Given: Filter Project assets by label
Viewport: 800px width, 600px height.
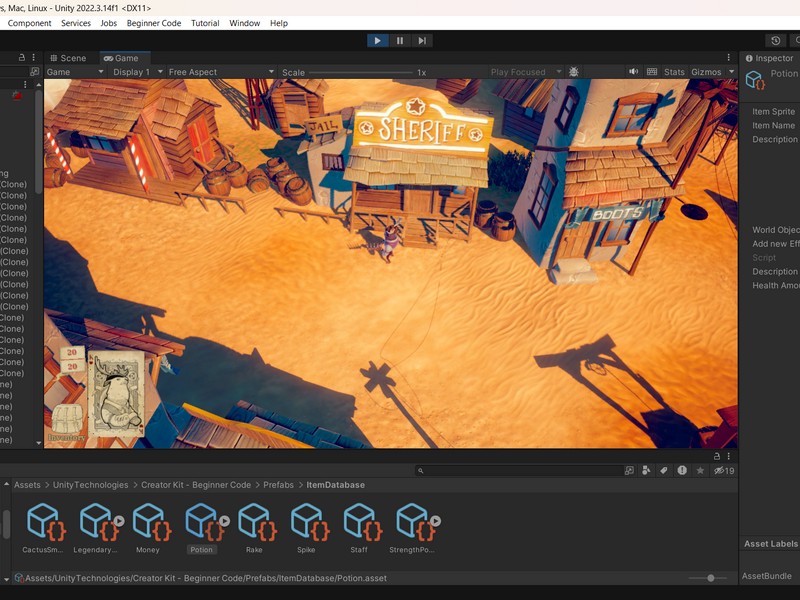Looking at the screenshot, I should click(664, 470).
